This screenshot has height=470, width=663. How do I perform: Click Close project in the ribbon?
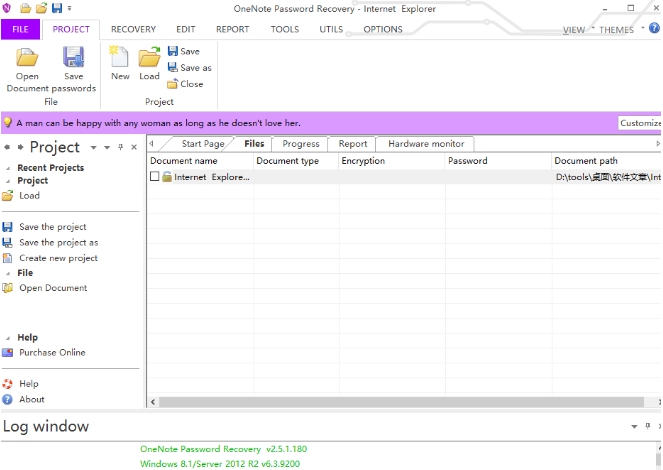[185, 84]
